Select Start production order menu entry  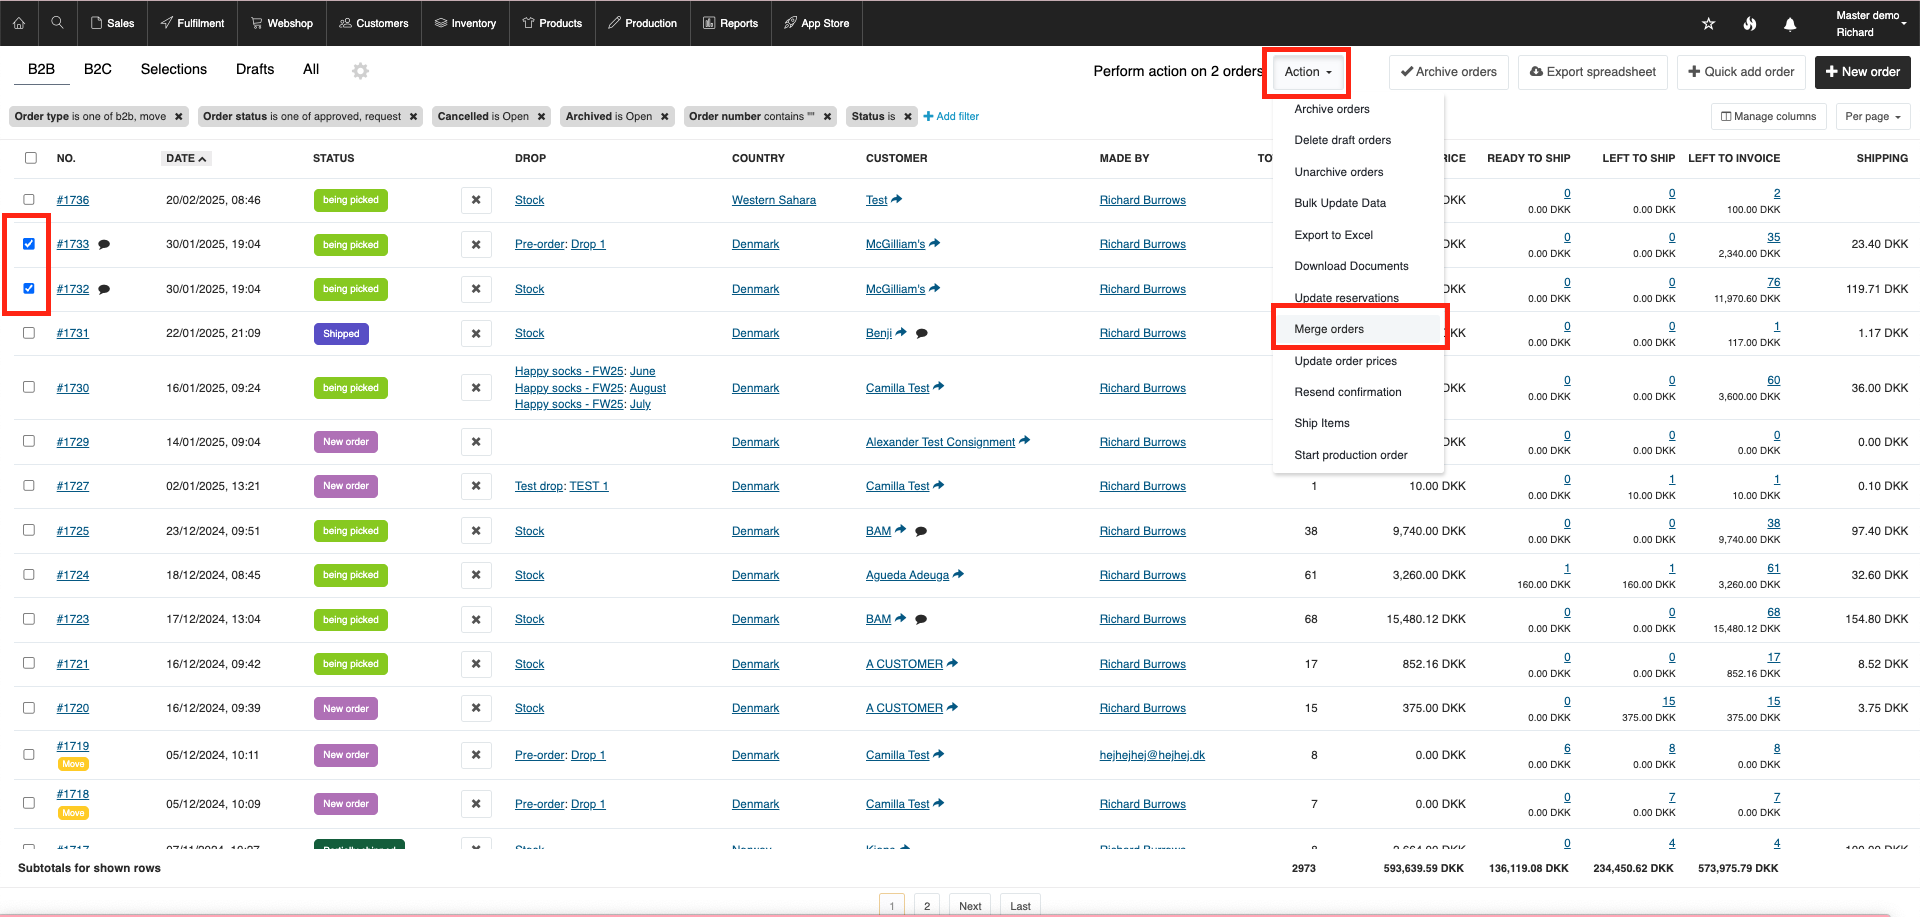[1358, 455]
